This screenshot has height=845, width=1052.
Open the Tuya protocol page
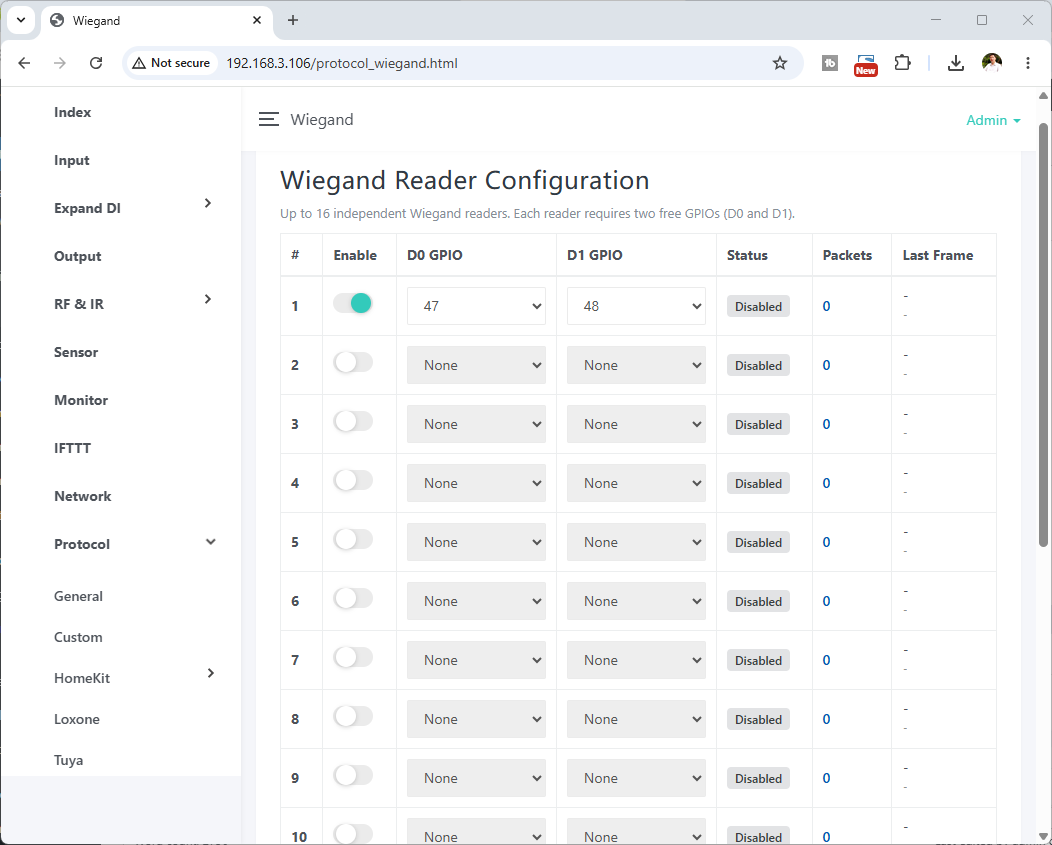click(x=68, y=760)
